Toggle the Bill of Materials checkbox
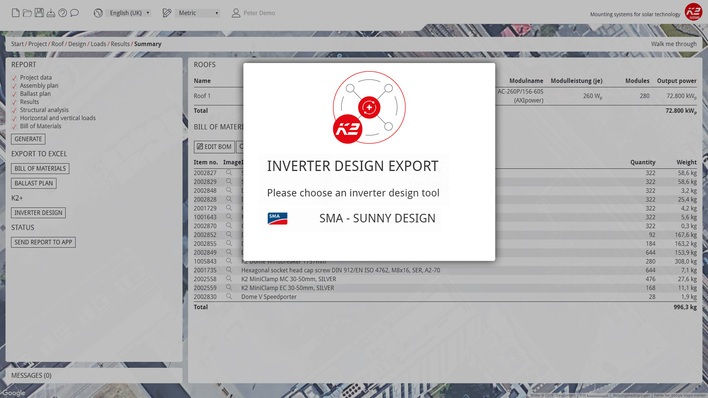Viewport: 708px width, 398px height. [x=14, y=126]
